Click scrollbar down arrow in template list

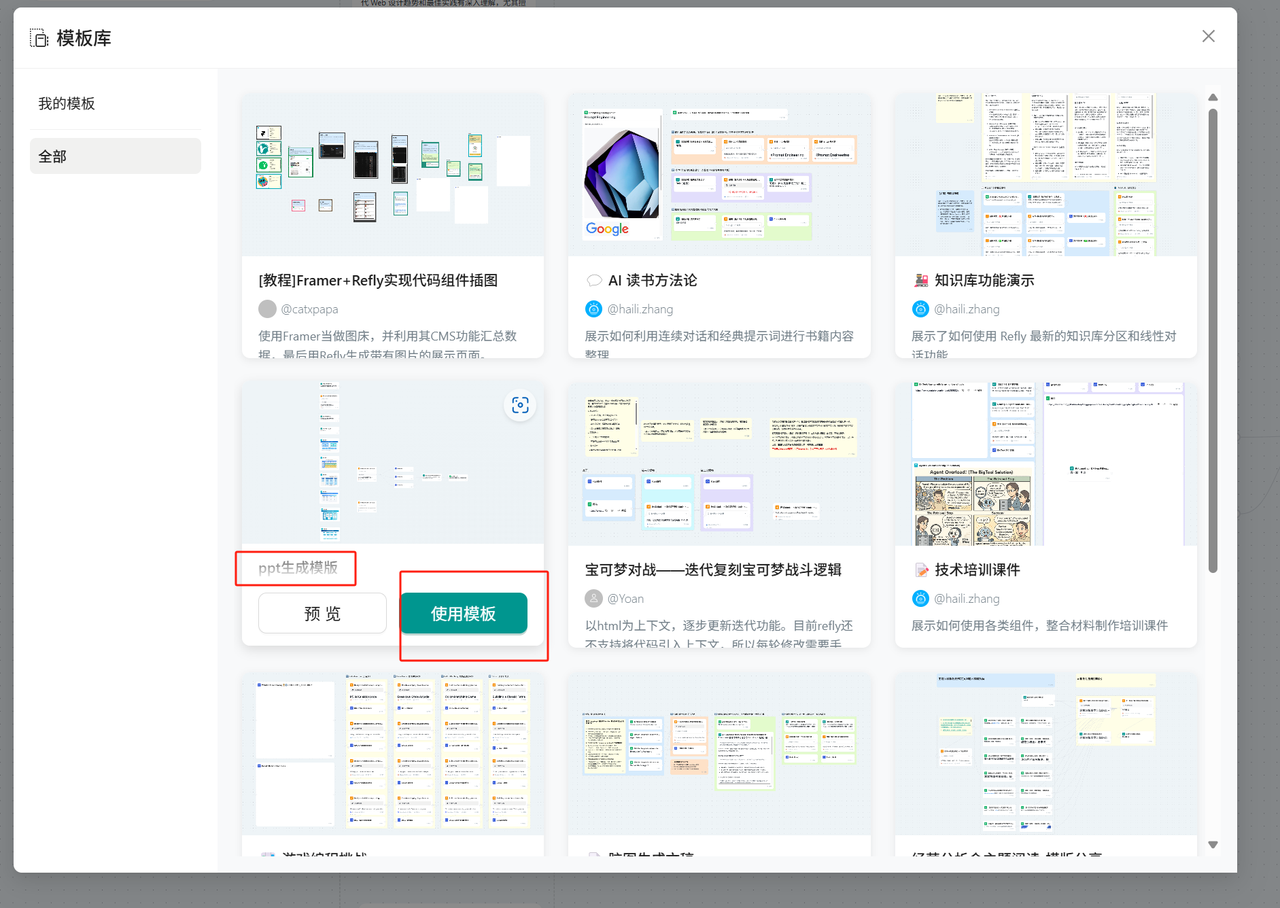[x=1213, y=845]
